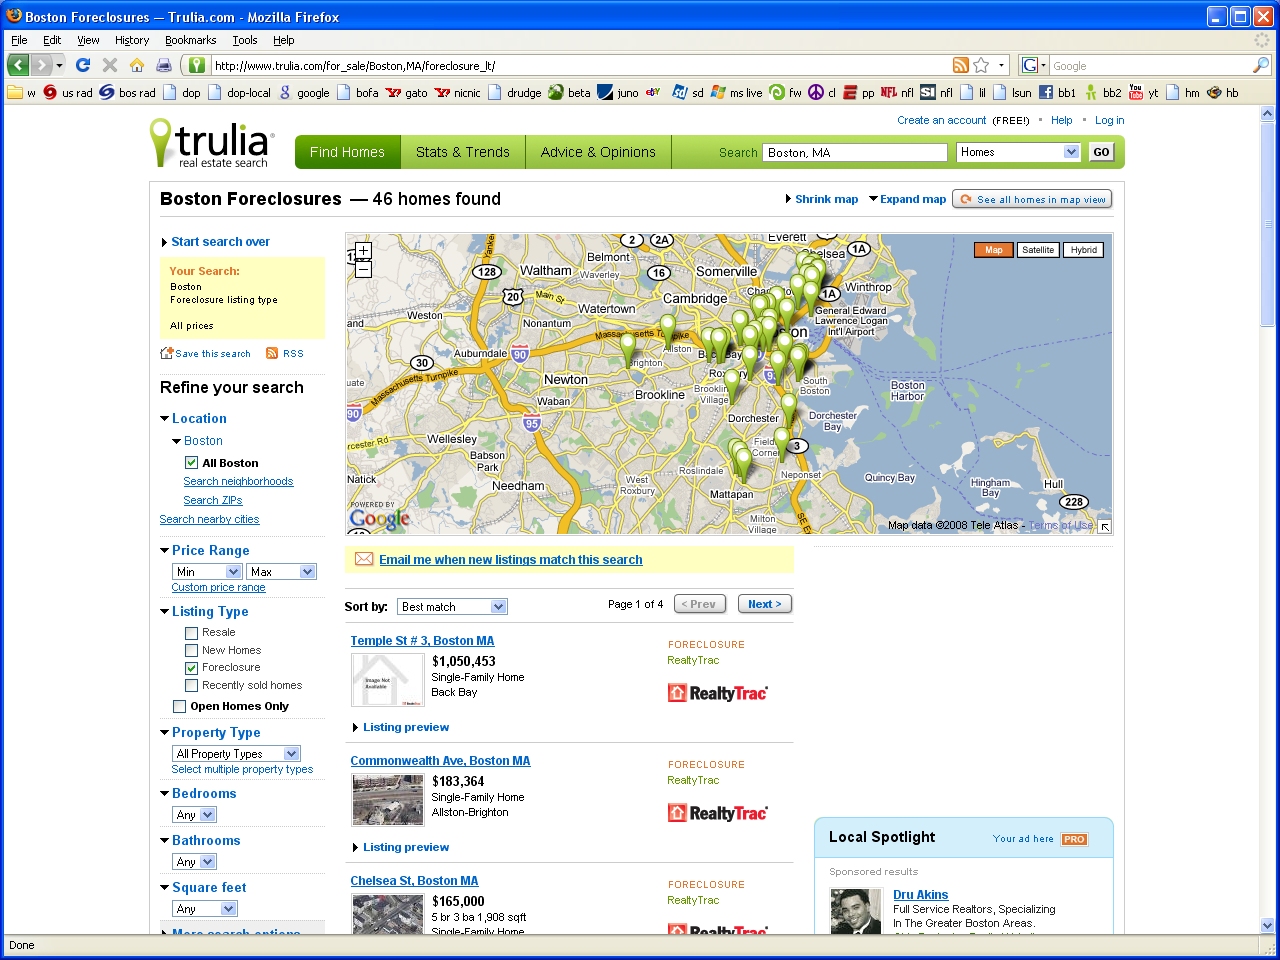This screenshot has height=960, width=1280.
Task: Open the 'ms live' bookmark
Action: 736,93
